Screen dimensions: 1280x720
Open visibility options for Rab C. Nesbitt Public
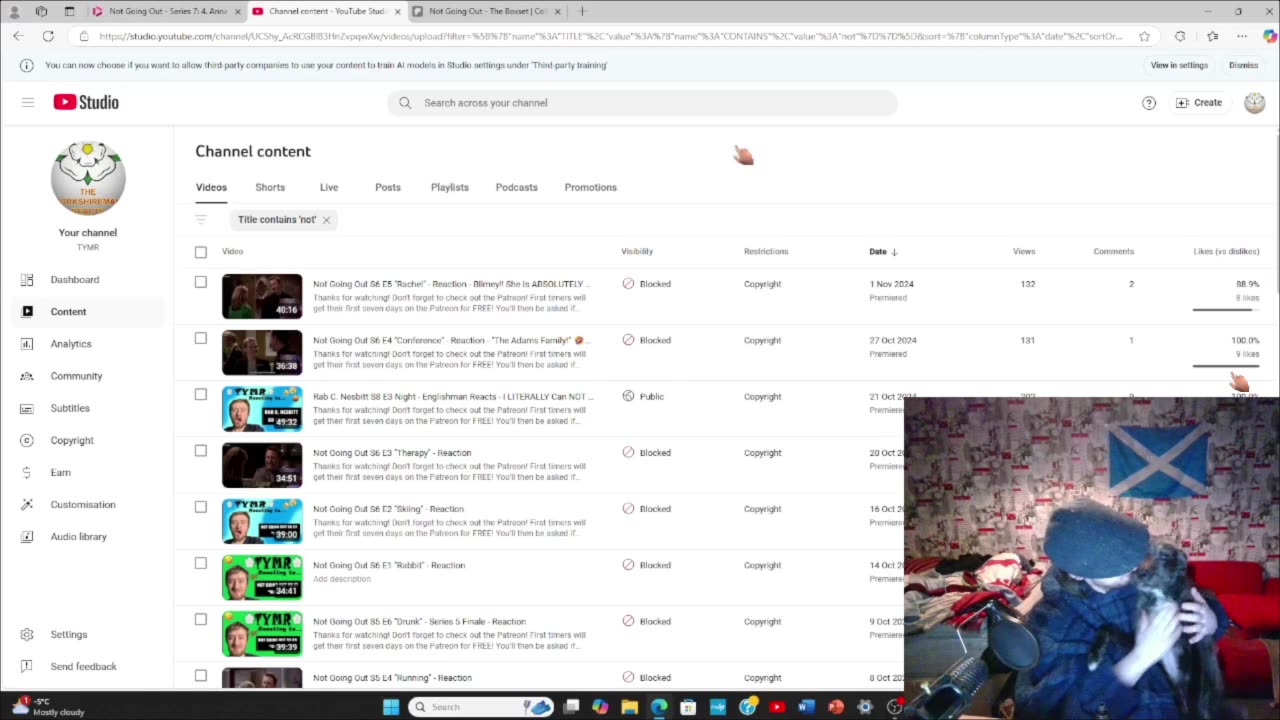pos(643,396)
